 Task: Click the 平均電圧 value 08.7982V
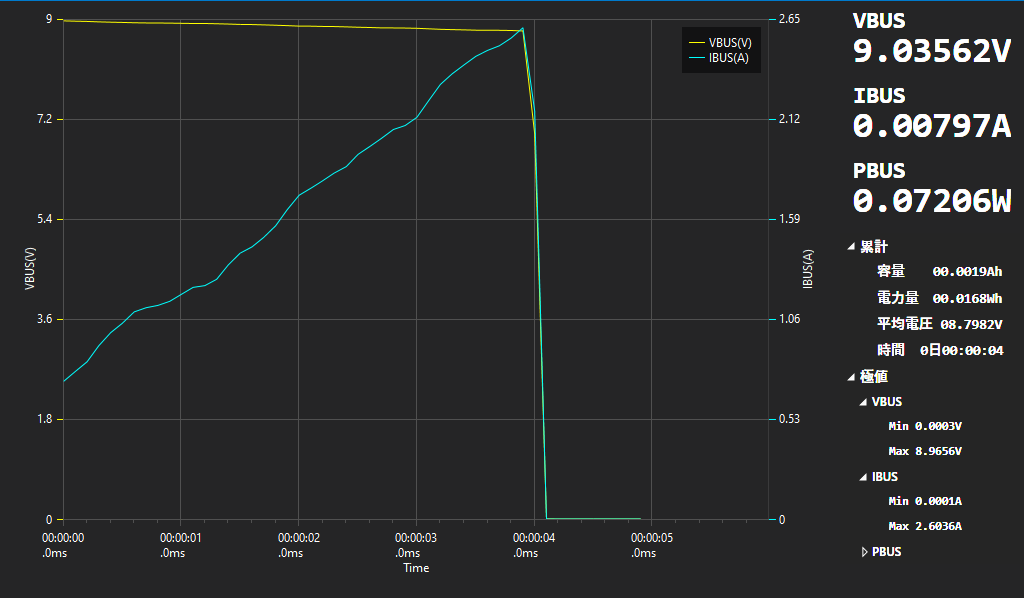click(970, 324)
